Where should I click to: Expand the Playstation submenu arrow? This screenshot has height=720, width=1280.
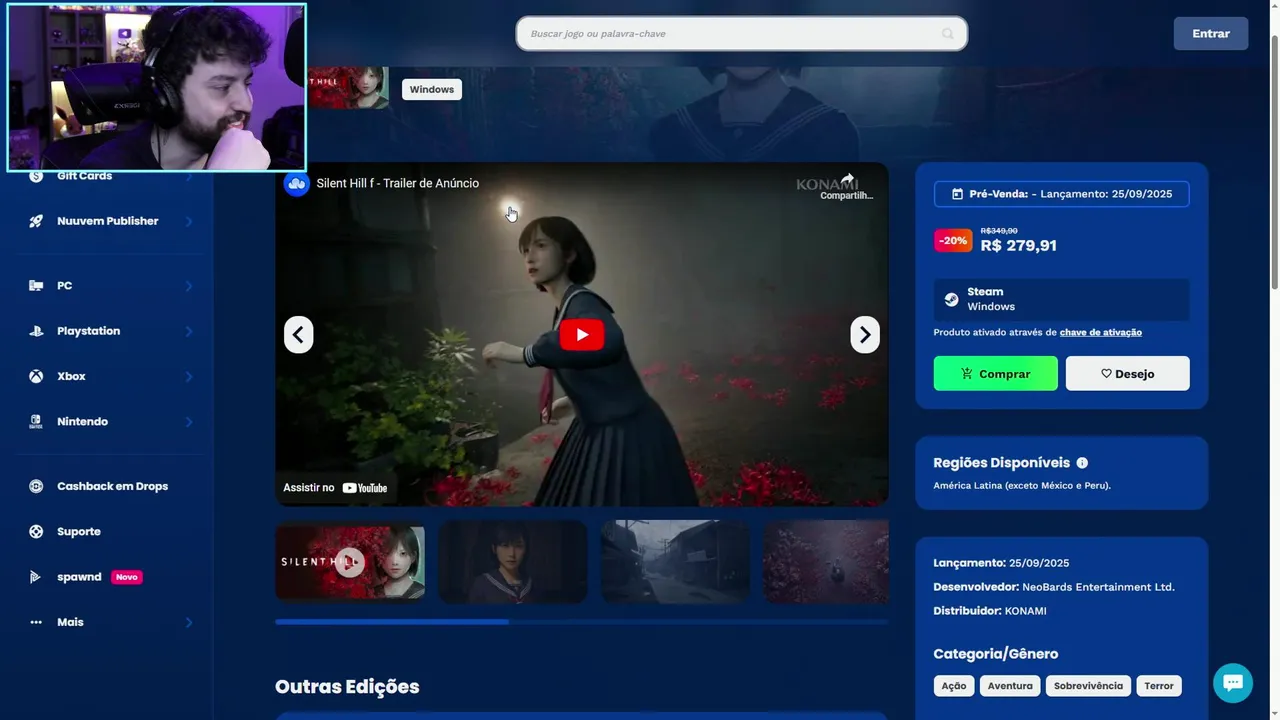point(188,331)
